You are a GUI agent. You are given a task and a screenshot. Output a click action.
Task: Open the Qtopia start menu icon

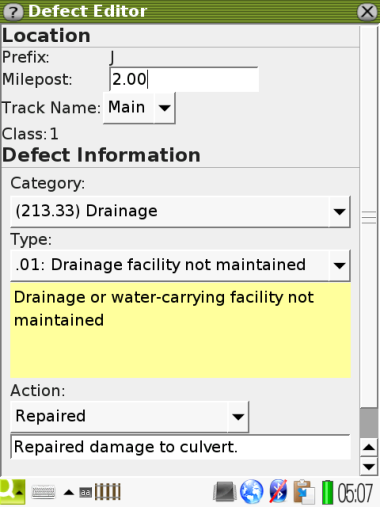(x=13, y=492)
